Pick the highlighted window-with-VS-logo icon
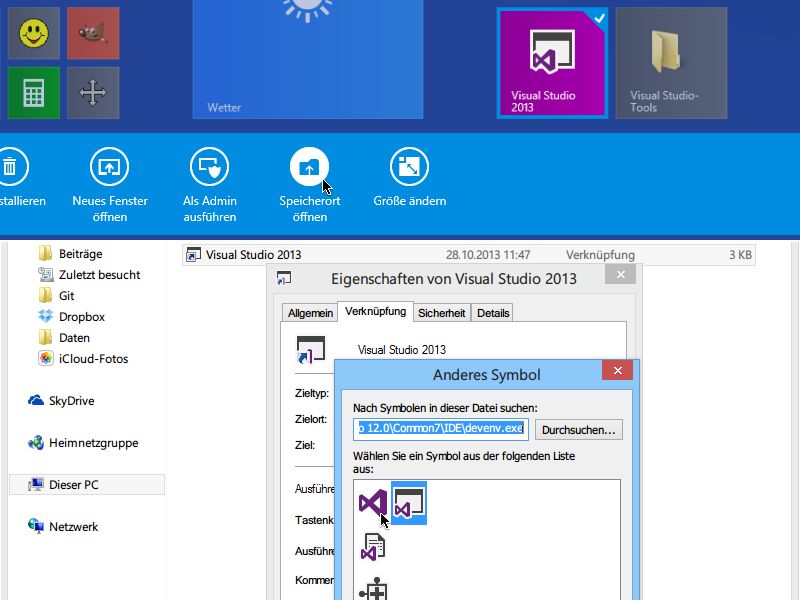800x600 pixels. click(x=409, y=503)
